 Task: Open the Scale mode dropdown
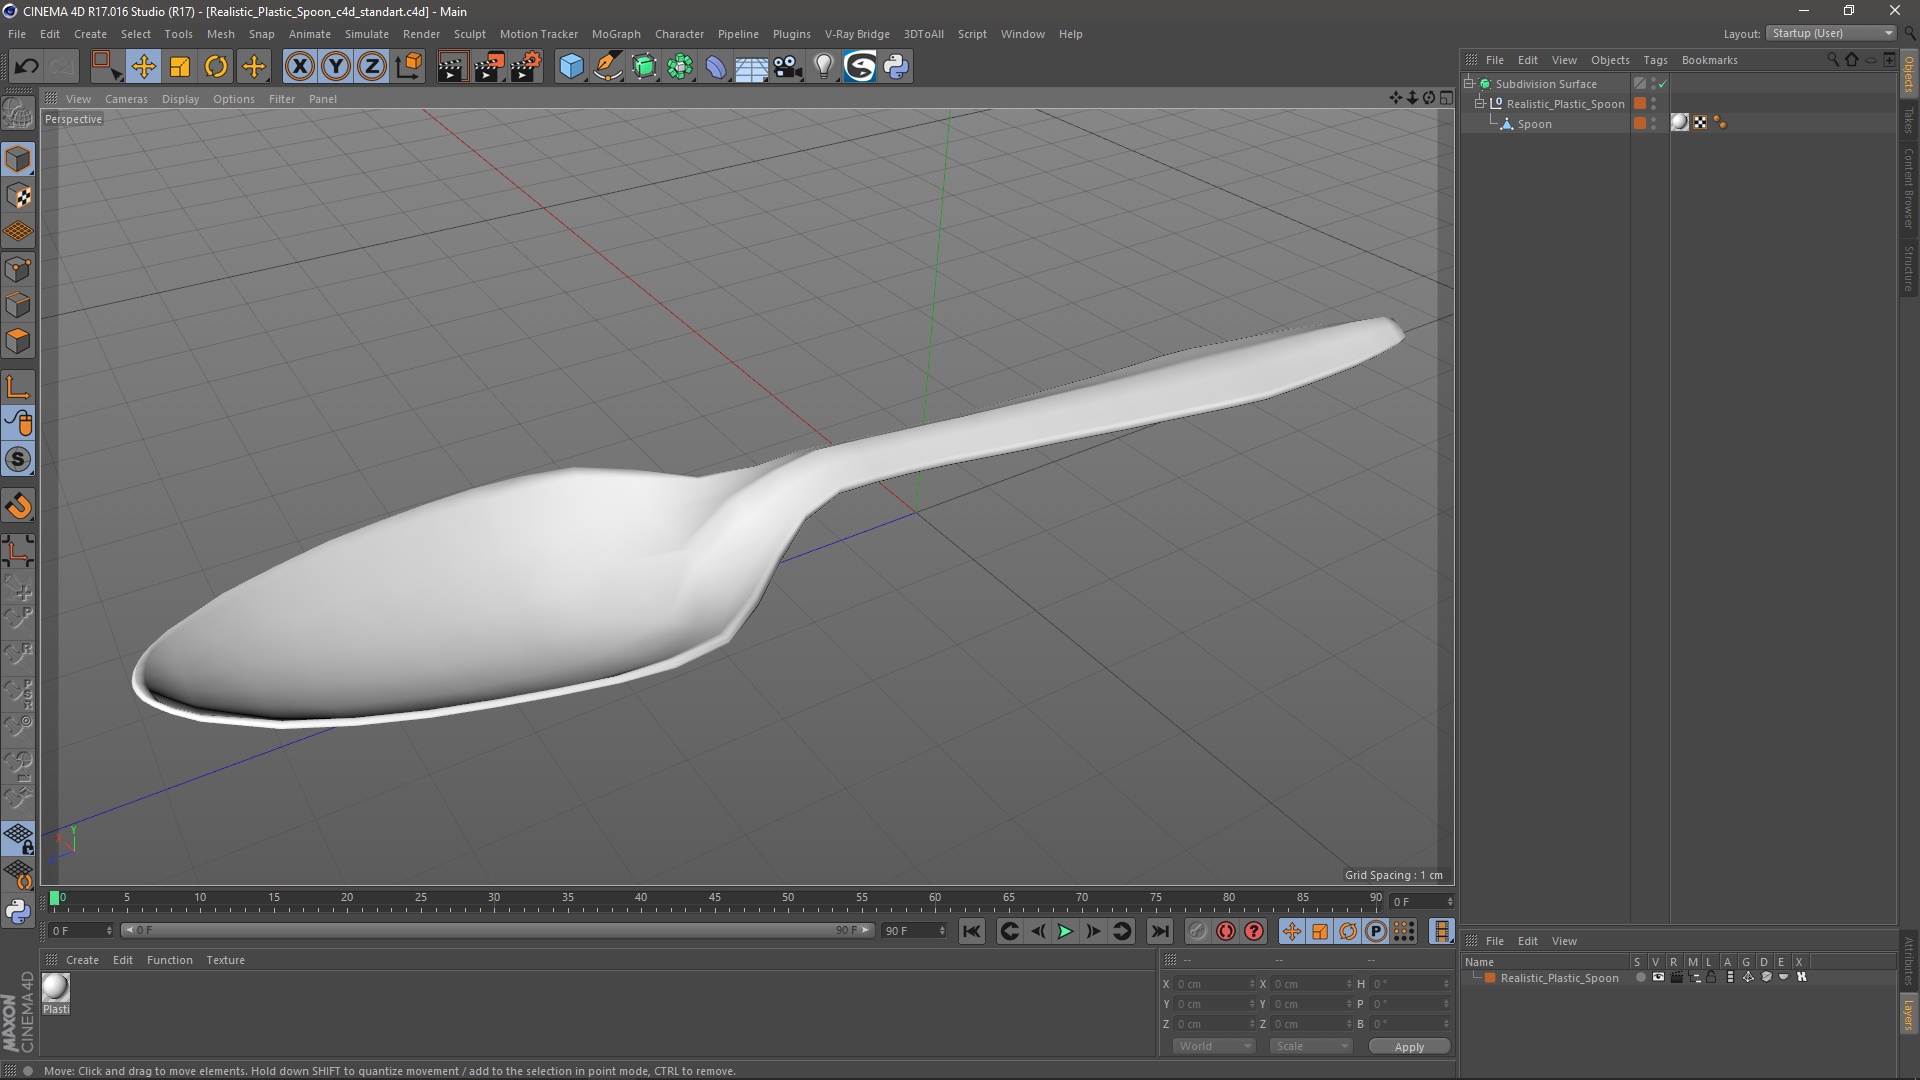(1311, 1046)
